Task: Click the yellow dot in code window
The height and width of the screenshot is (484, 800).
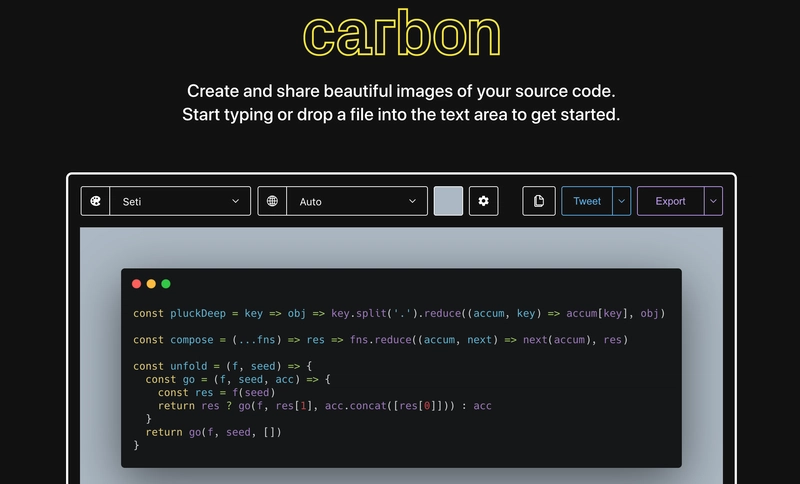Action: [151, 284]
